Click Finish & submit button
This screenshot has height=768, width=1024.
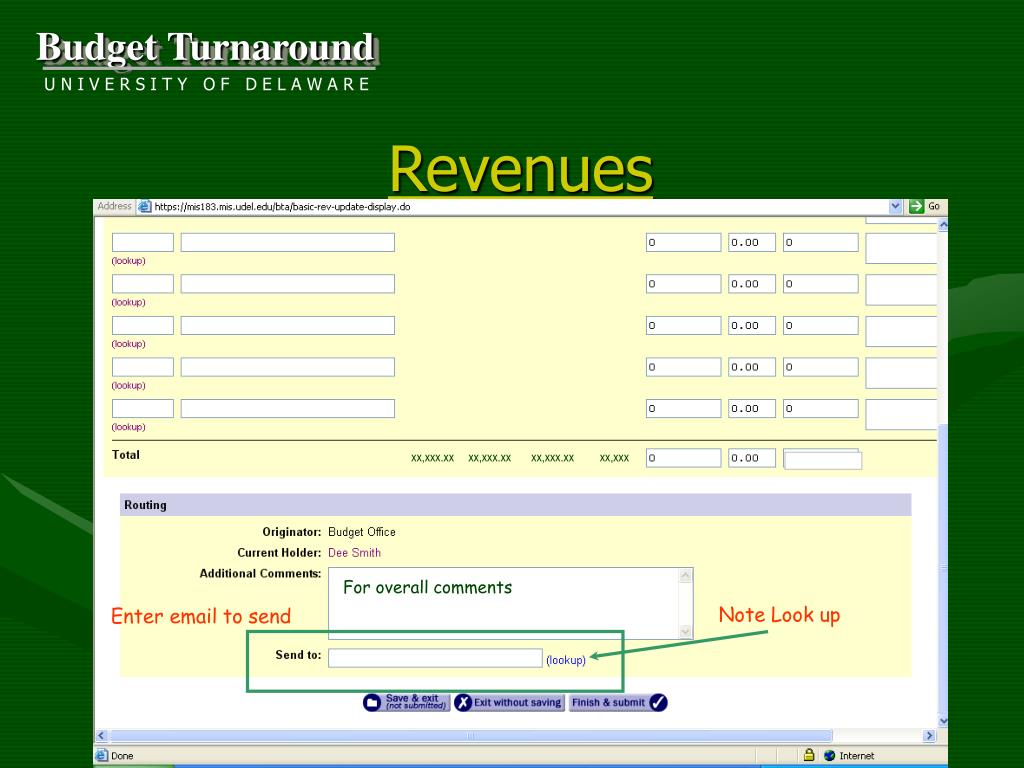618,703
